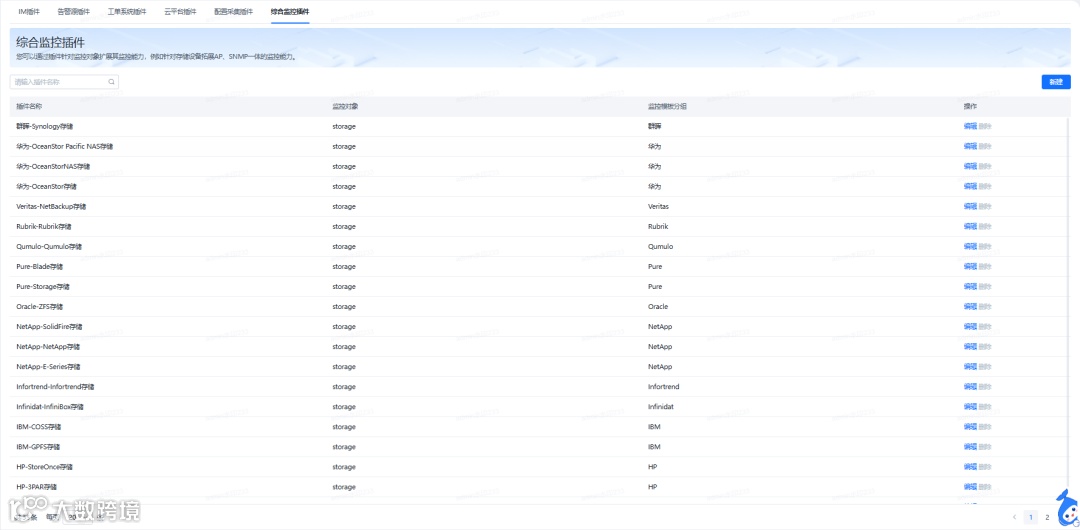This screenshot has width=1080, height=530.
Task: Edit the Pure-Blade存储 plugin
Action: [x=970, y=267]
